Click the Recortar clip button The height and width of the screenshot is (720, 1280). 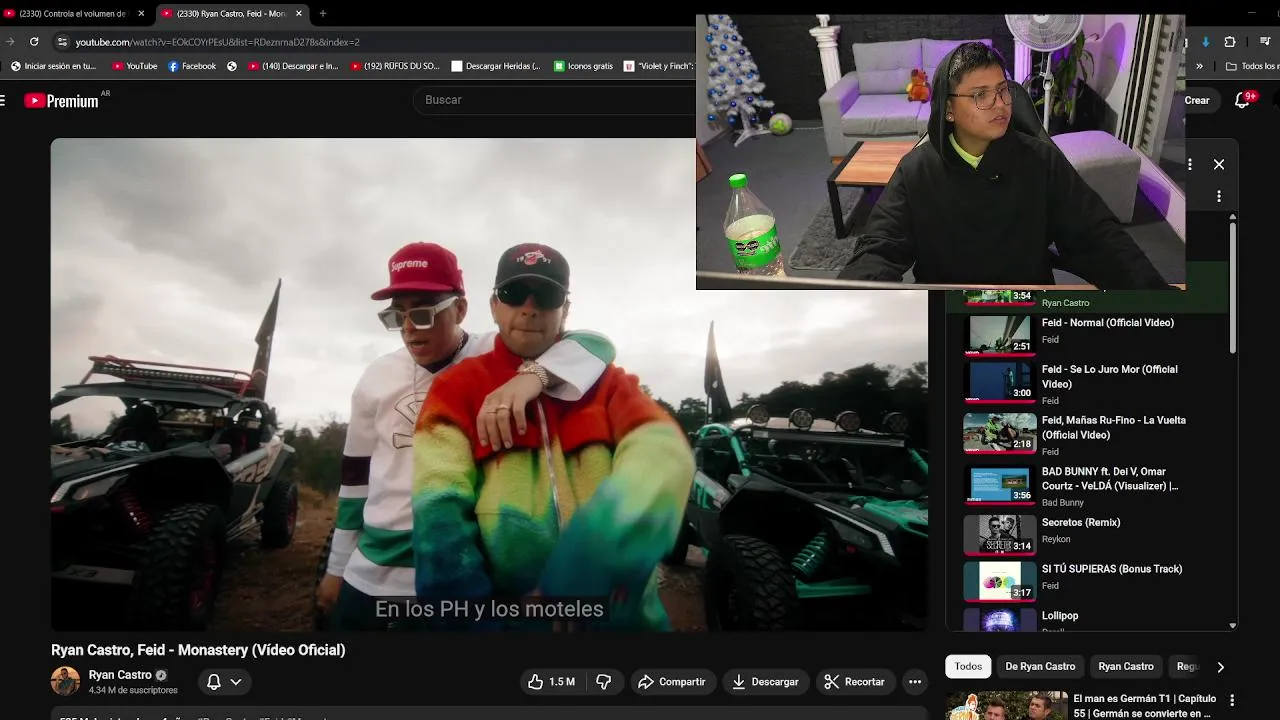point(854,682)
